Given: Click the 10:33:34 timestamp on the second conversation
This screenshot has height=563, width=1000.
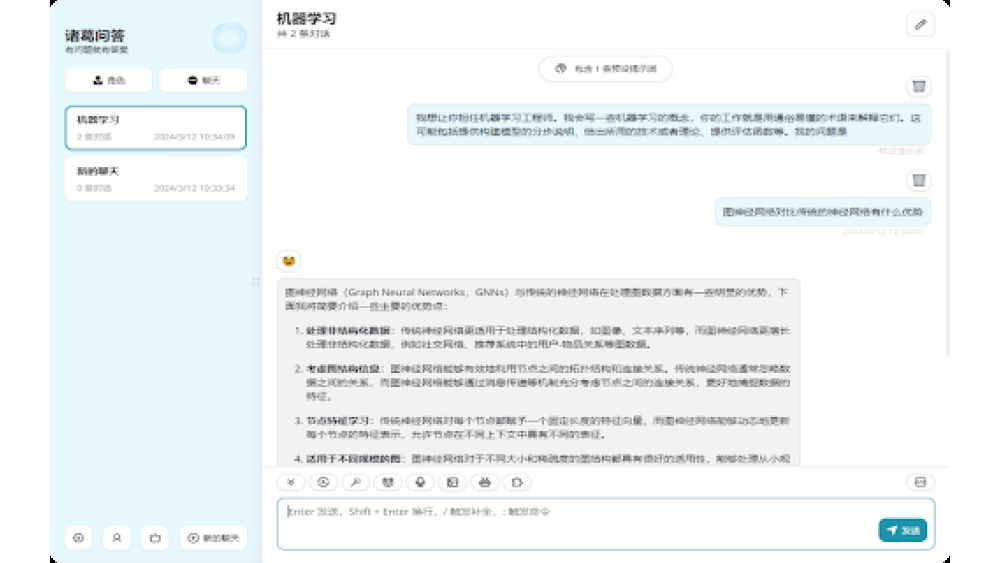Looking at the screenshot, I should pos(194,188).
